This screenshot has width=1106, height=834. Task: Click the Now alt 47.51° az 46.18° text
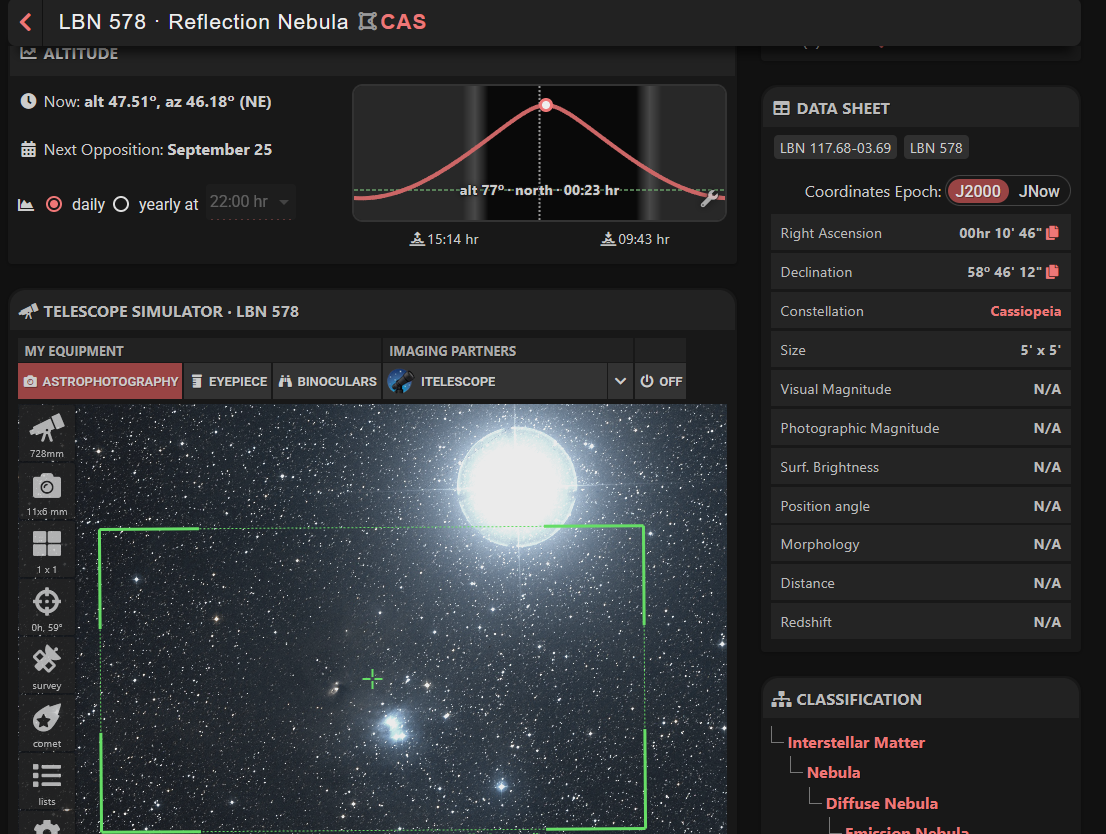157,102
